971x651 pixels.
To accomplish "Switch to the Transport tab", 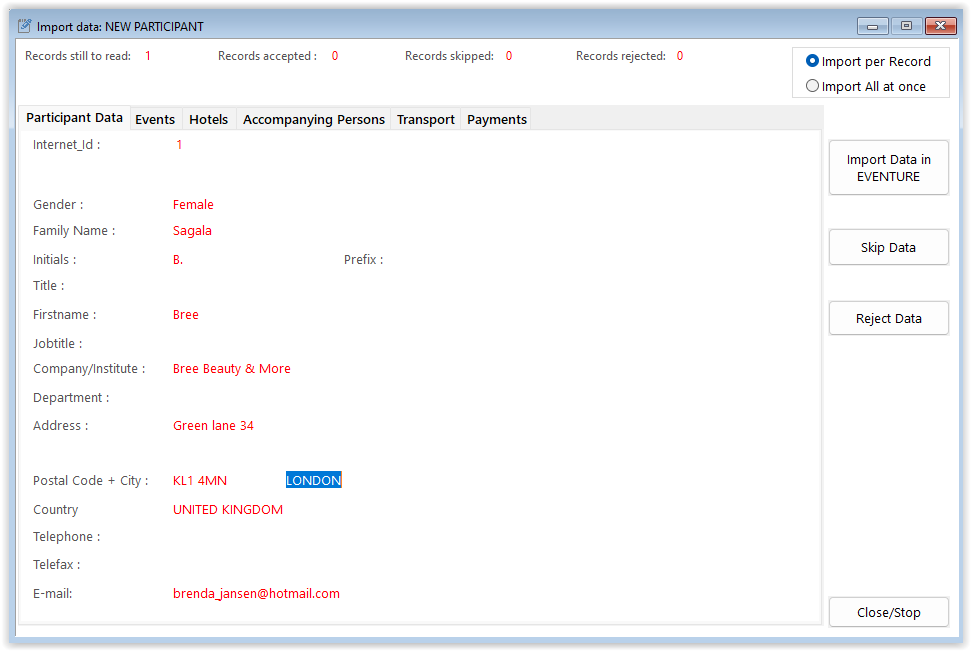I will (x=426, y=119).
